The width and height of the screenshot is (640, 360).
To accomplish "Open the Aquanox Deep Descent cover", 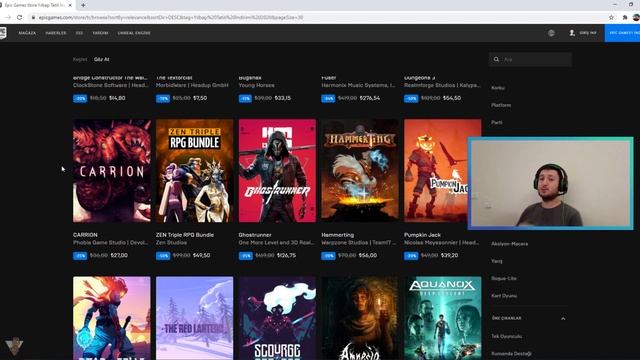I will (442, 318).
